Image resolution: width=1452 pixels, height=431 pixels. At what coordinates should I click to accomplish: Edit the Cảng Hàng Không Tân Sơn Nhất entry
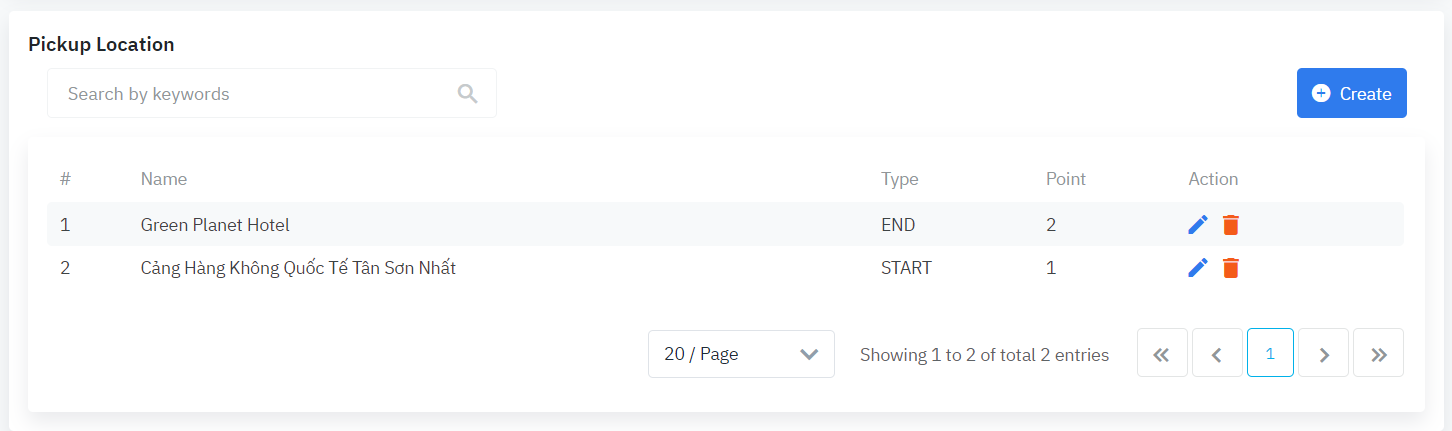(1198, 268)
